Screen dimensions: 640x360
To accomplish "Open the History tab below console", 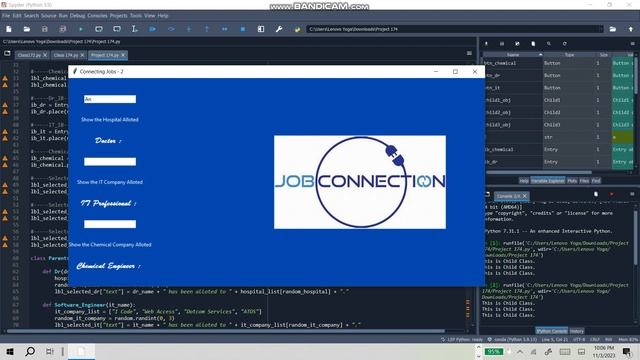I will [576, 331].
